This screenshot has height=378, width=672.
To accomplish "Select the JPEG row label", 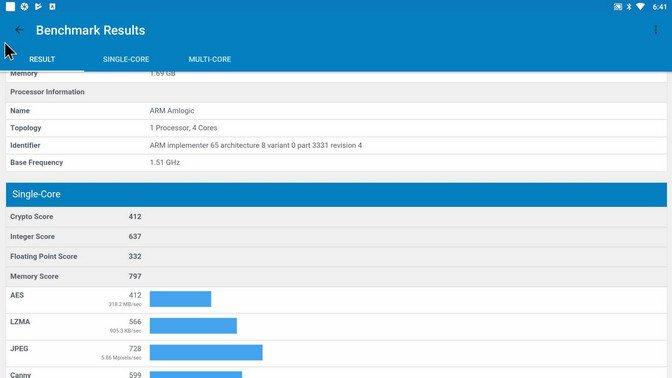I will pos(19,349).
